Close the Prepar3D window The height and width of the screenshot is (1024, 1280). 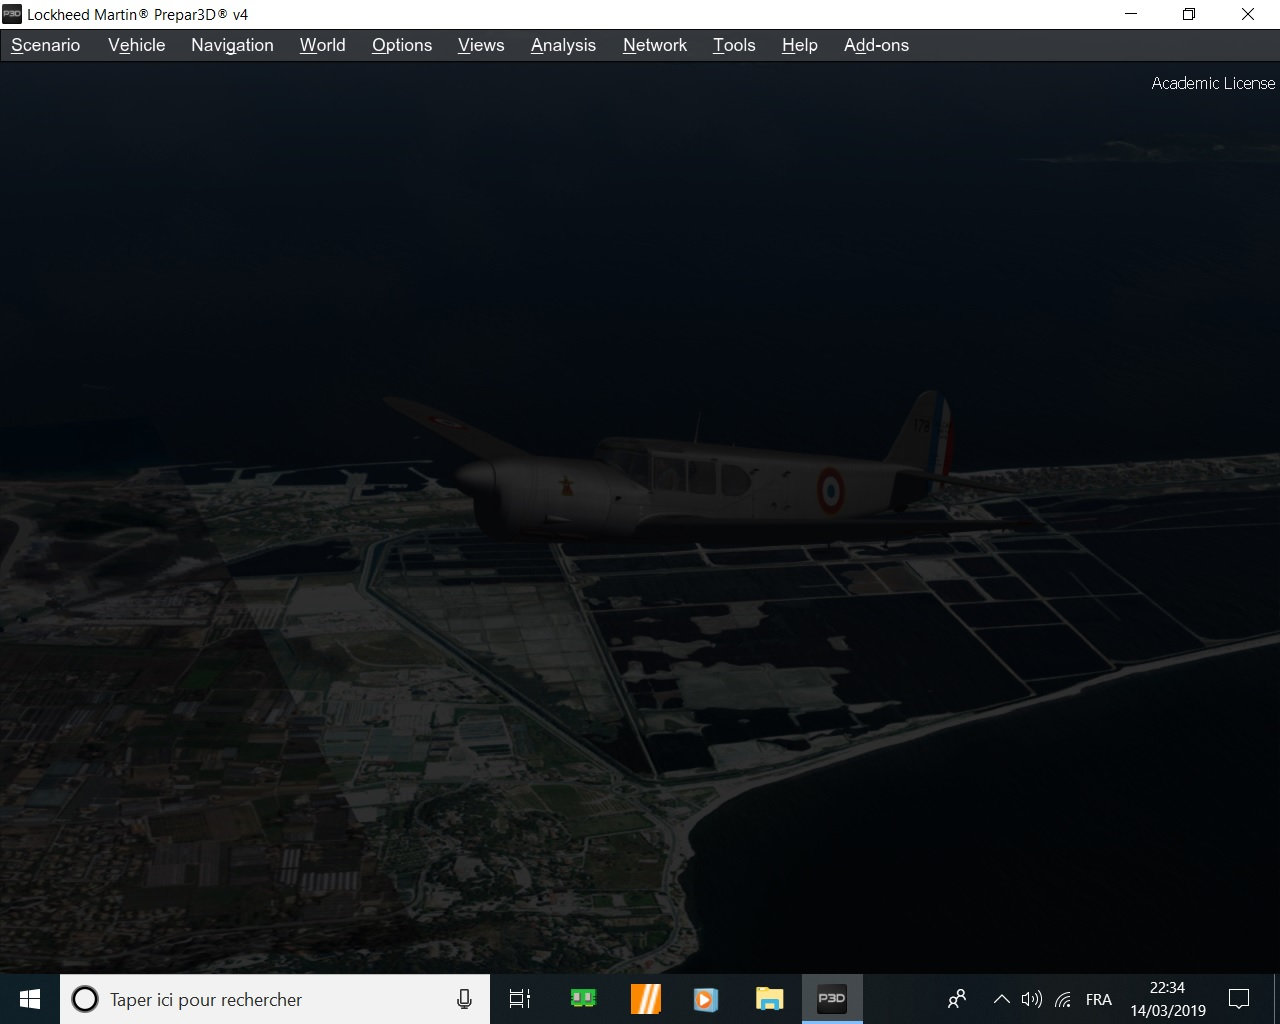[x=1248, y=14]
